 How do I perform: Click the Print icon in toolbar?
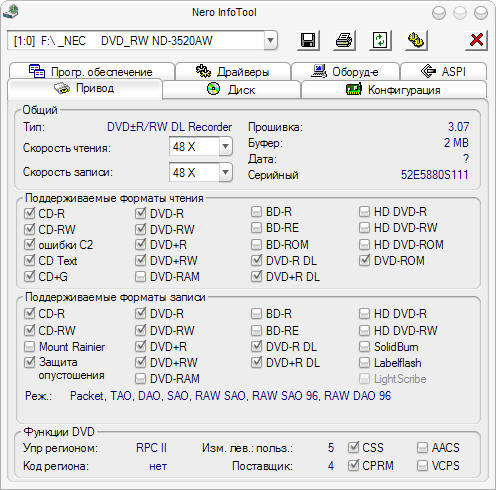344,41
